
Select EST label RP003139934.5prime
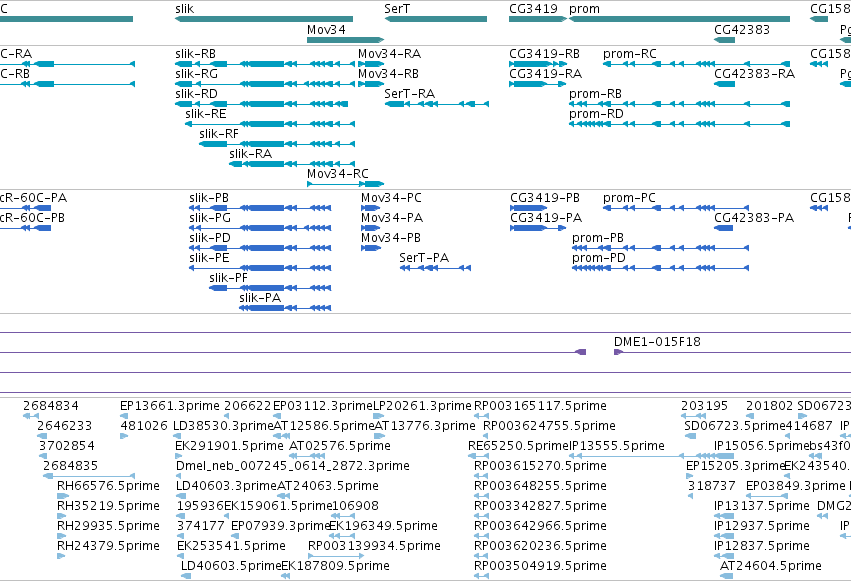click(x=374, y=546)
